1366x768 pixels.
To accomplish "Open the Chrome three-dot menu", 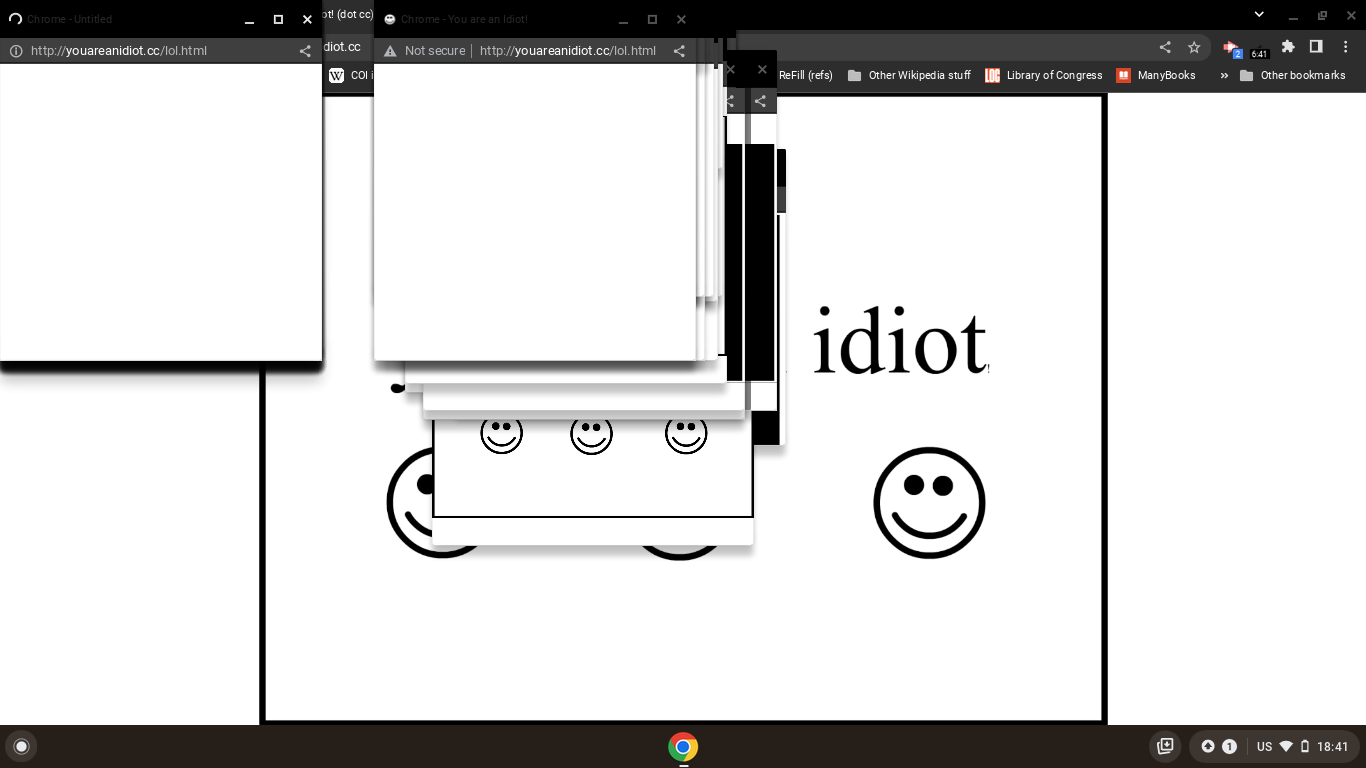I will [1344, 47].
